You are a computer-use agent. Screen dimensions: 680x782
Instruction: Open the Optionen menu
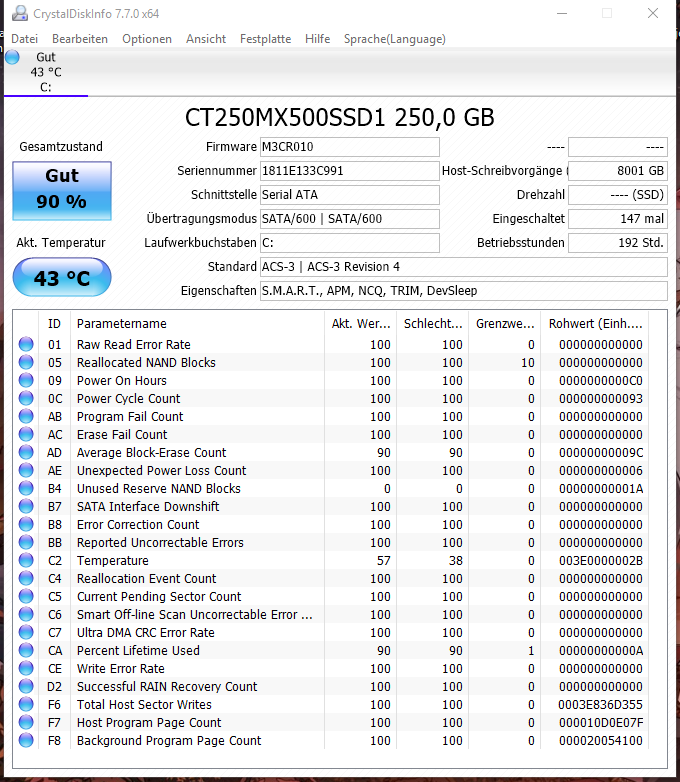pyautogui.click(x=147, y=39)
